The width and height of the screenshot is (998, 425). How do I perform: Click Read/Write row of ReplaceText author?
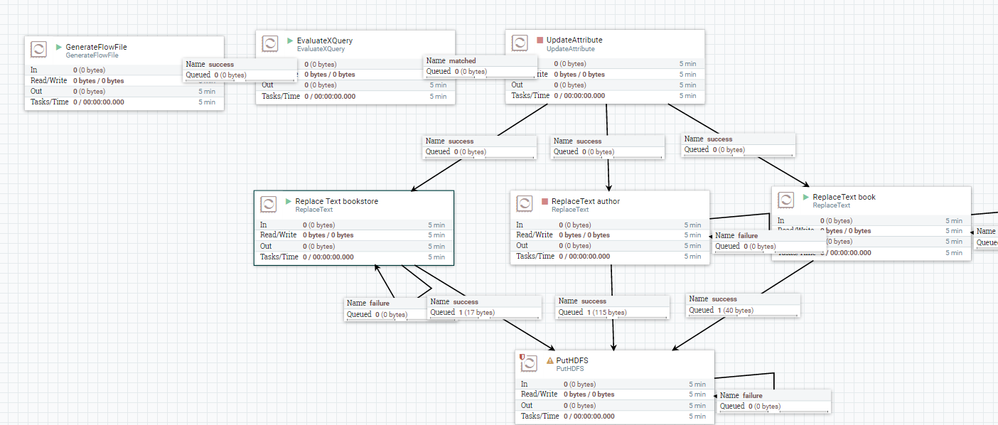[x=610, y=235]
